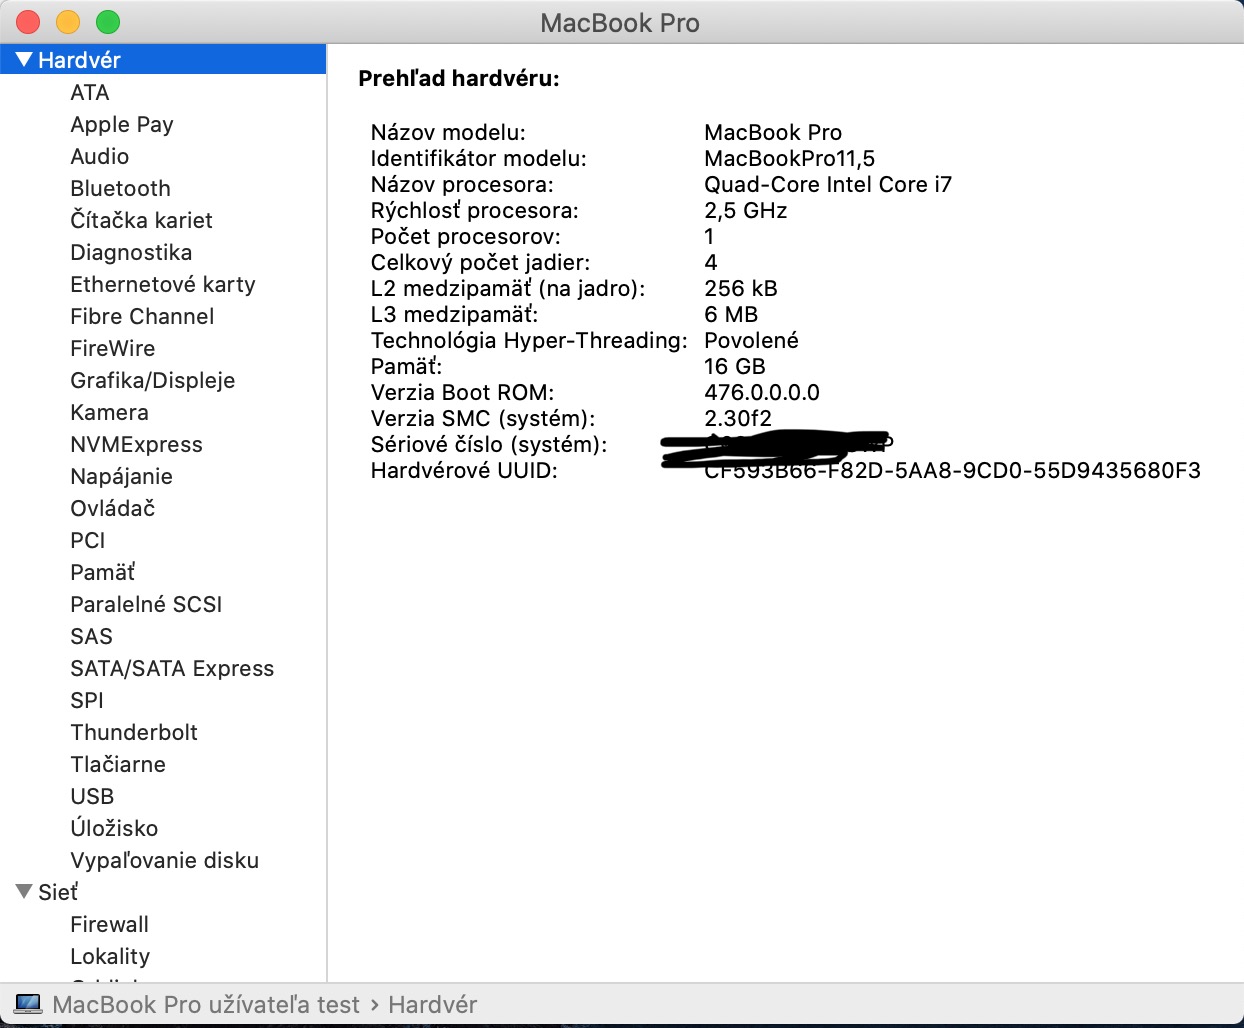The height and width of the screenshot is (1028, 1244).
Task: Select Fibre Channel entry
Action: pyautogui.click(x=142, y=316)
